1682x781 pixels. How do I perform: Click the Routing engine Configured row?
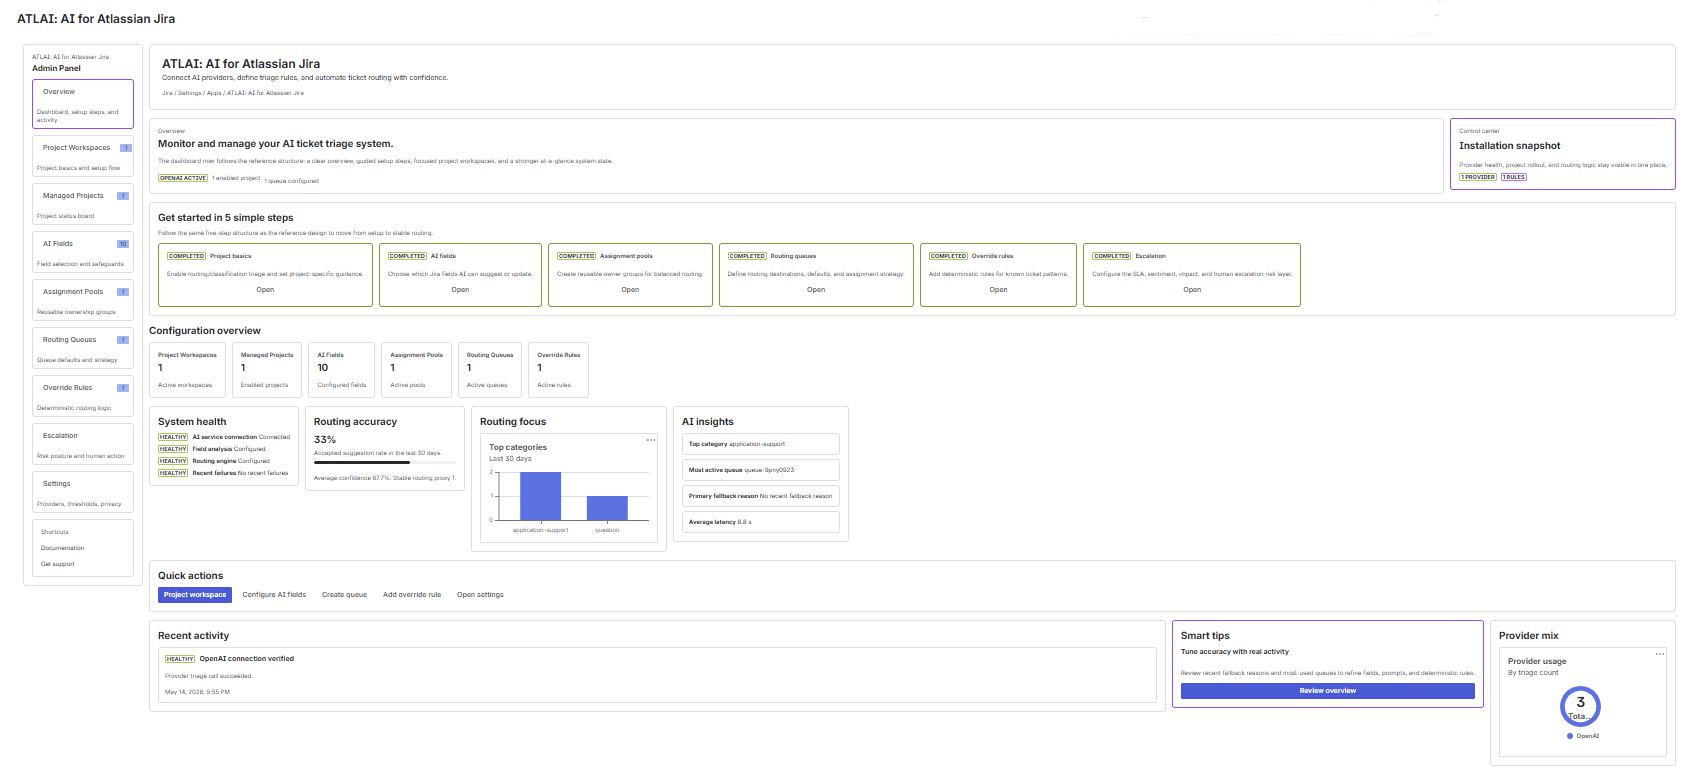pos(214,461)
